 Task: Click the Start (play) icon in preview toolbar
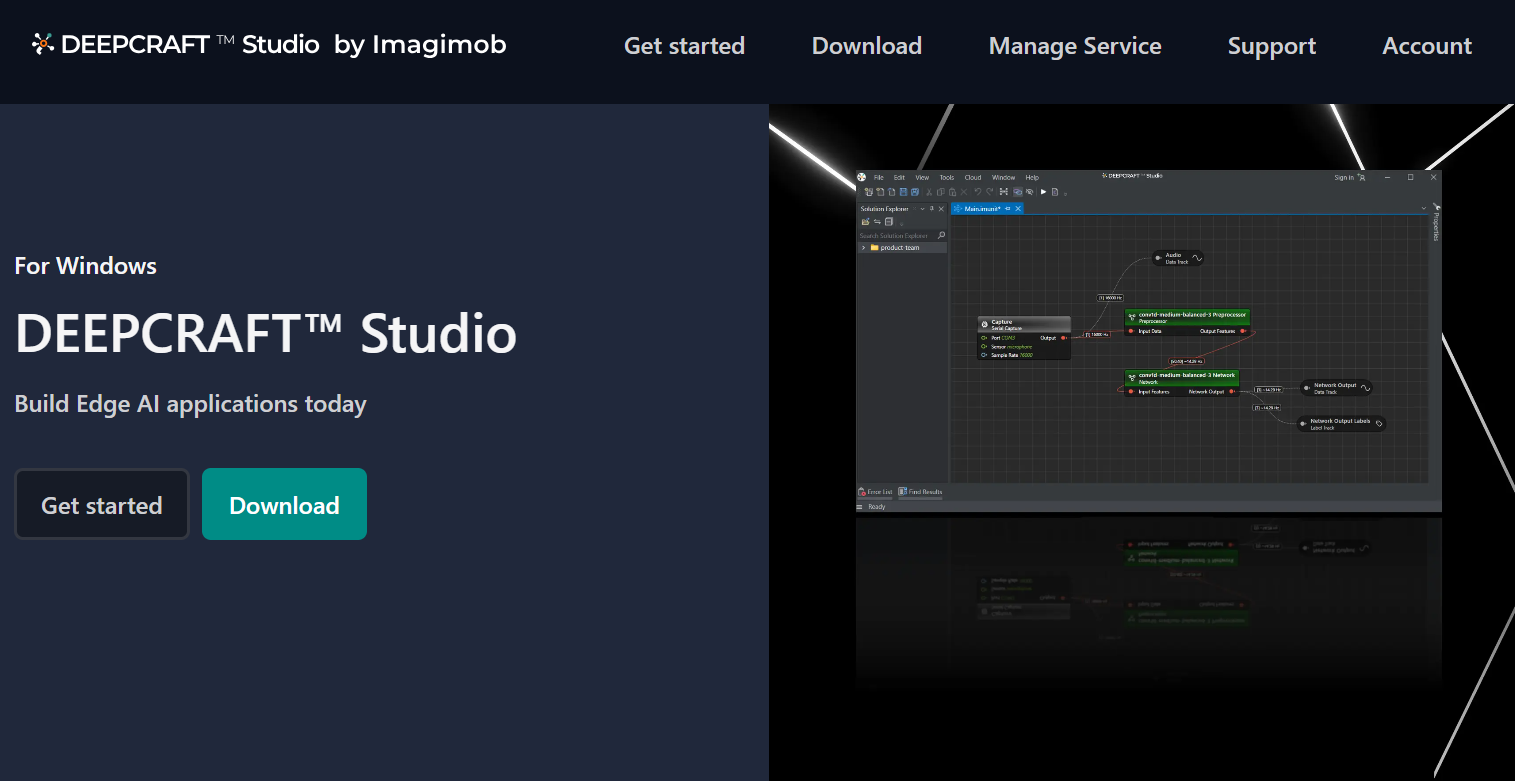(1043, 192)
